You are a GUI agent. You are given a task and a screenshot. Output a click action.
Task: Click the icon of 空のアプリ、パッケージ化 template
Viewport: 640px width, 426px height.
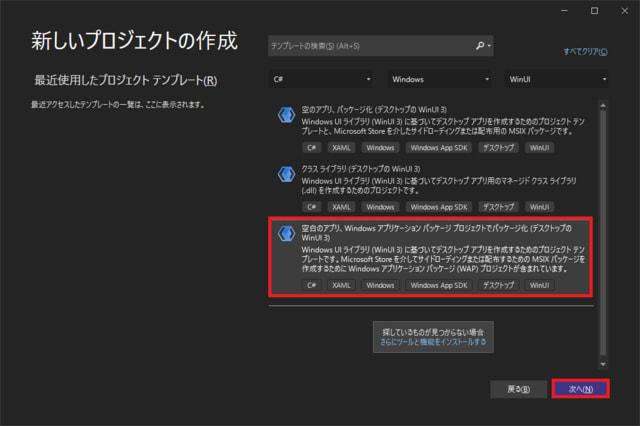tap(285, 115)
